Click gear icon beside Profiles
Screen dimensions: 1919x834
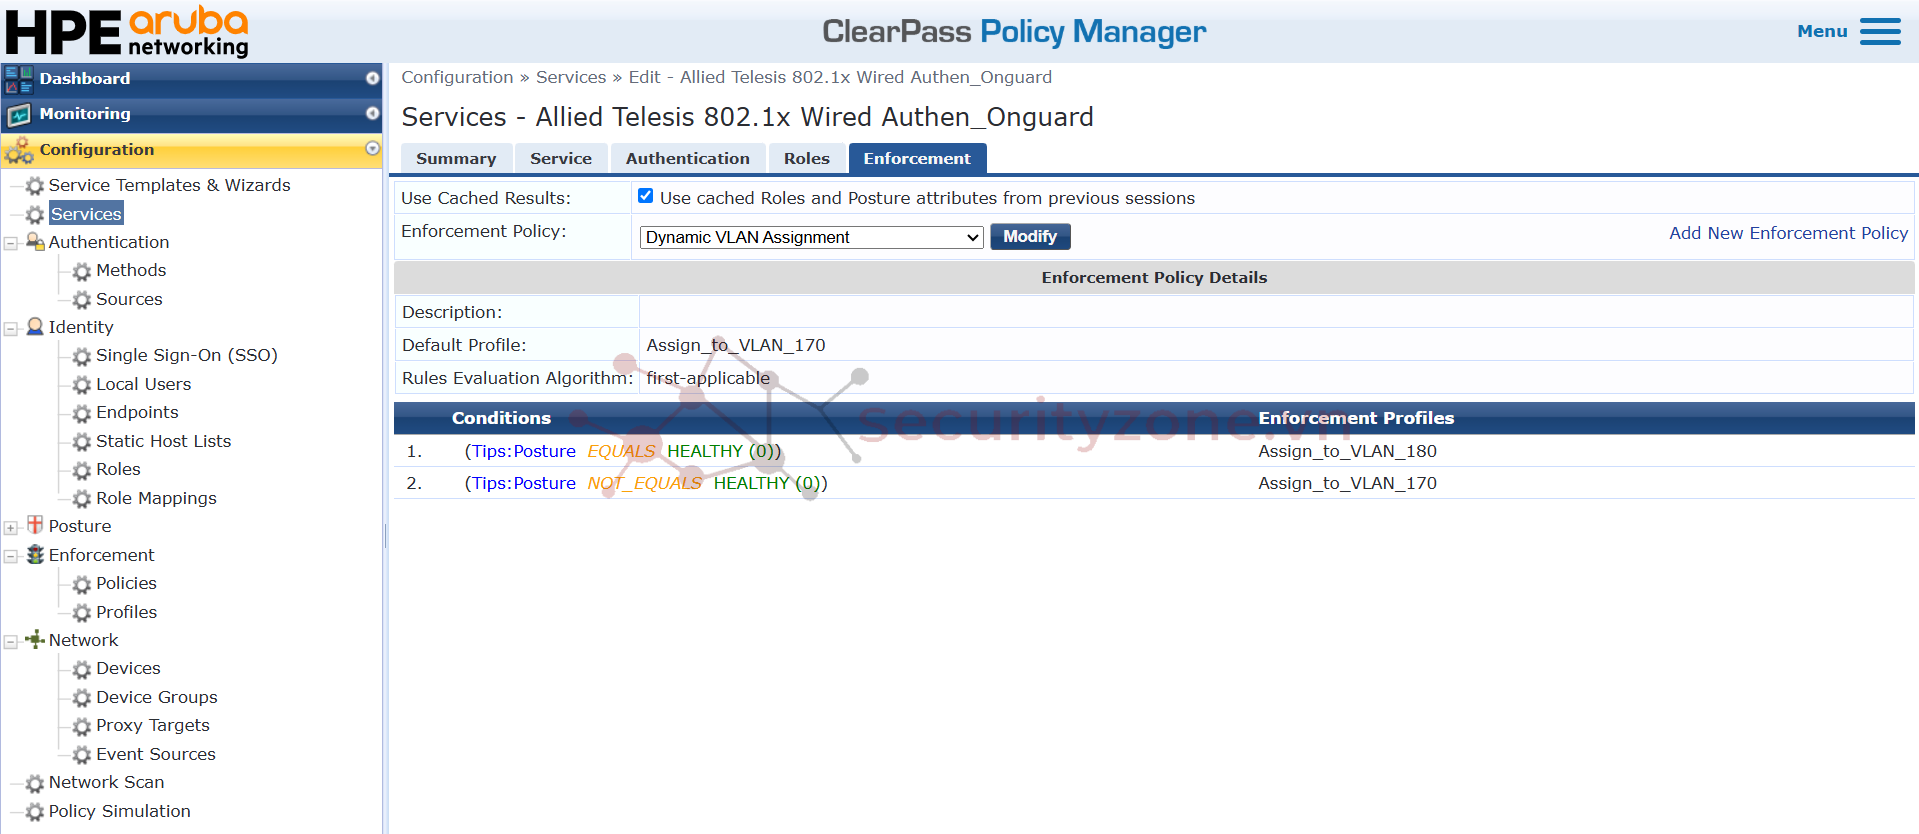[x=82, y=613]
